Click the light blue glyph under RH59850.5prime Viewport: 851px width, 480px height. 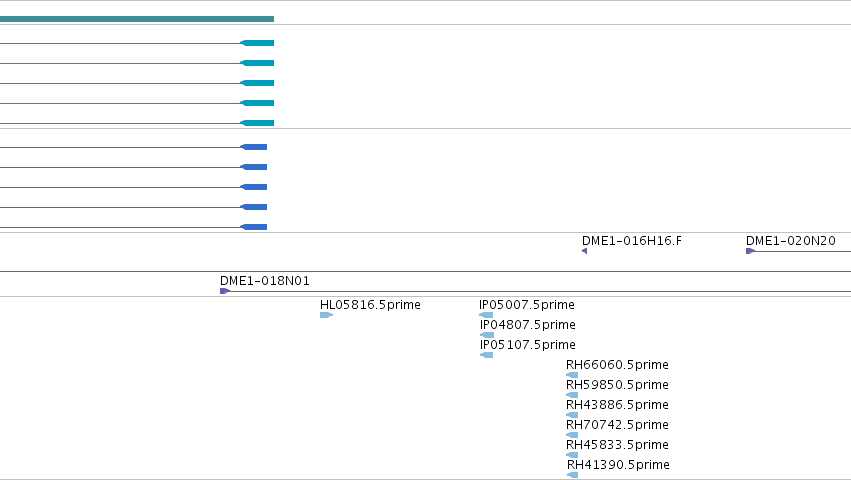tap(572, 395)
